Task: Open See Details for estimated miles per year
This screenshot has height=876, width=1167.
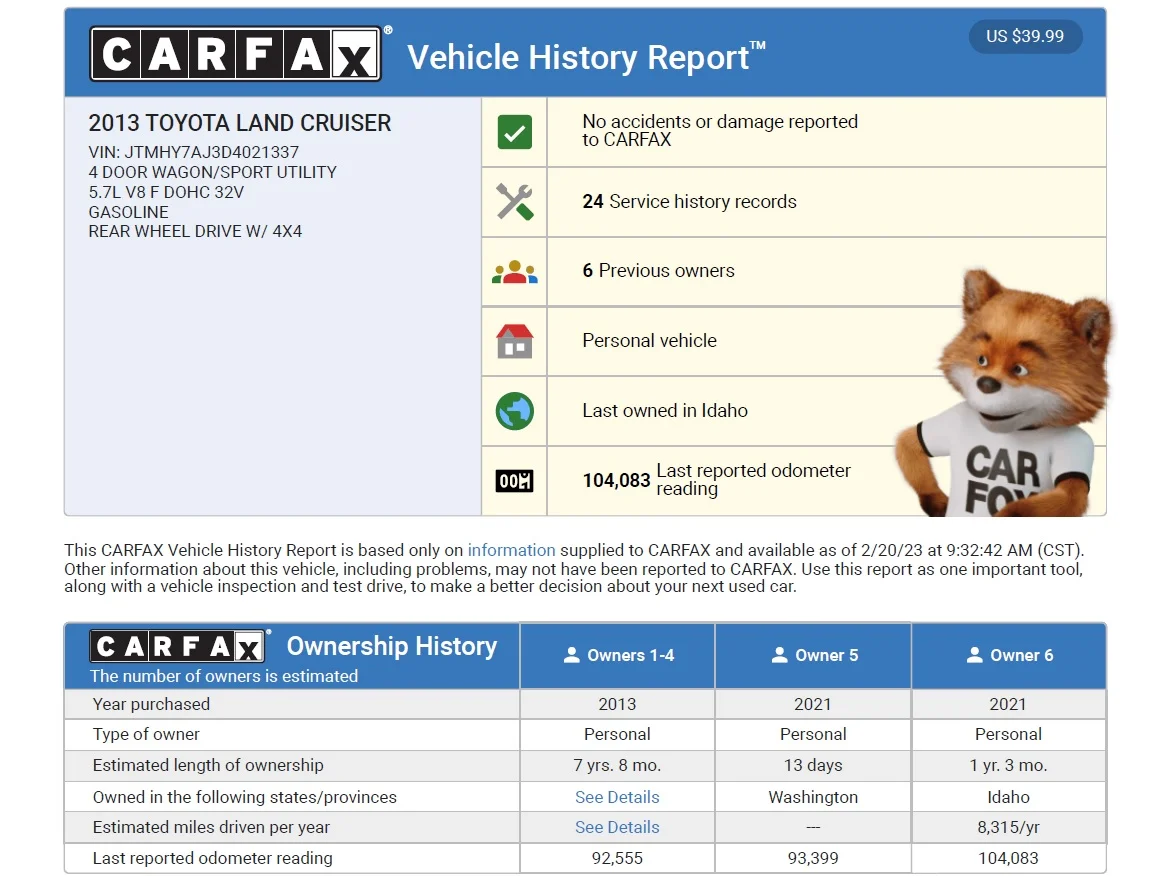Action: tap(617, 827)
